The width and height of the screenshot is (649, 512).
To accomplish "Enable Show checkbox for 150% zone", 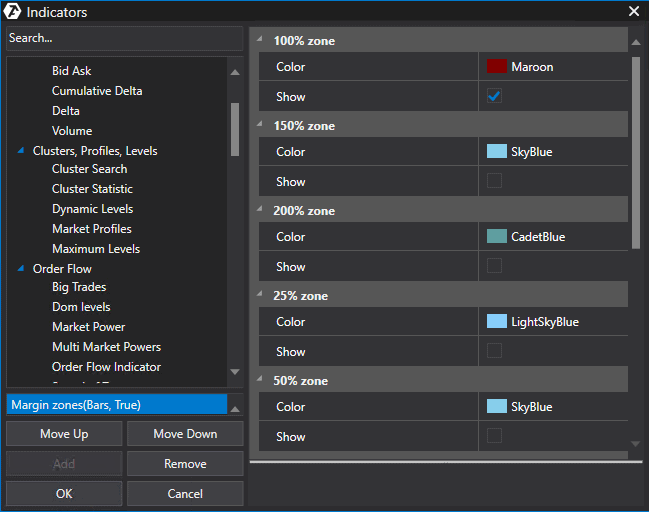I will click(x=494, y=182).
